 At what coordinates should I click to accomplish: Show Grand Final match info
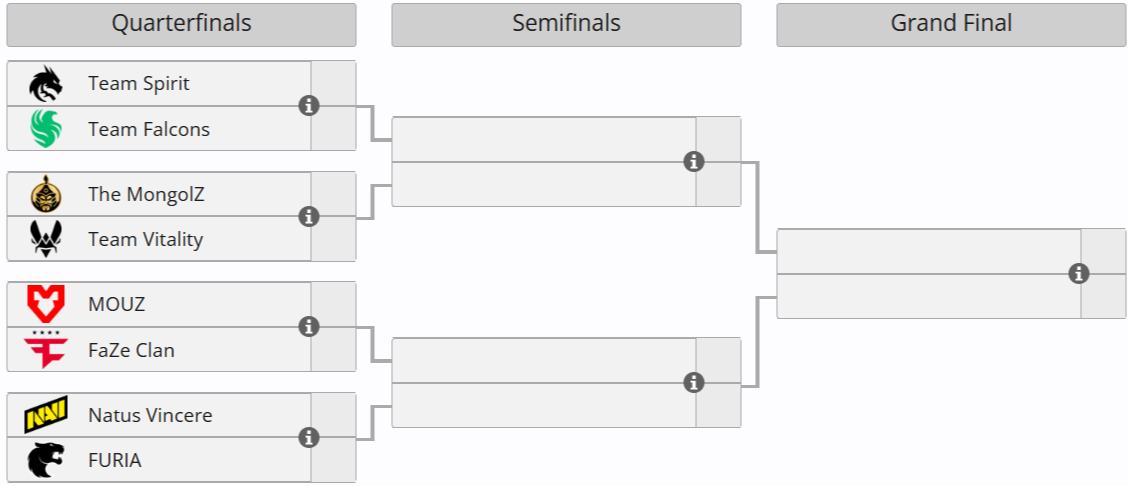point(1078,273)
